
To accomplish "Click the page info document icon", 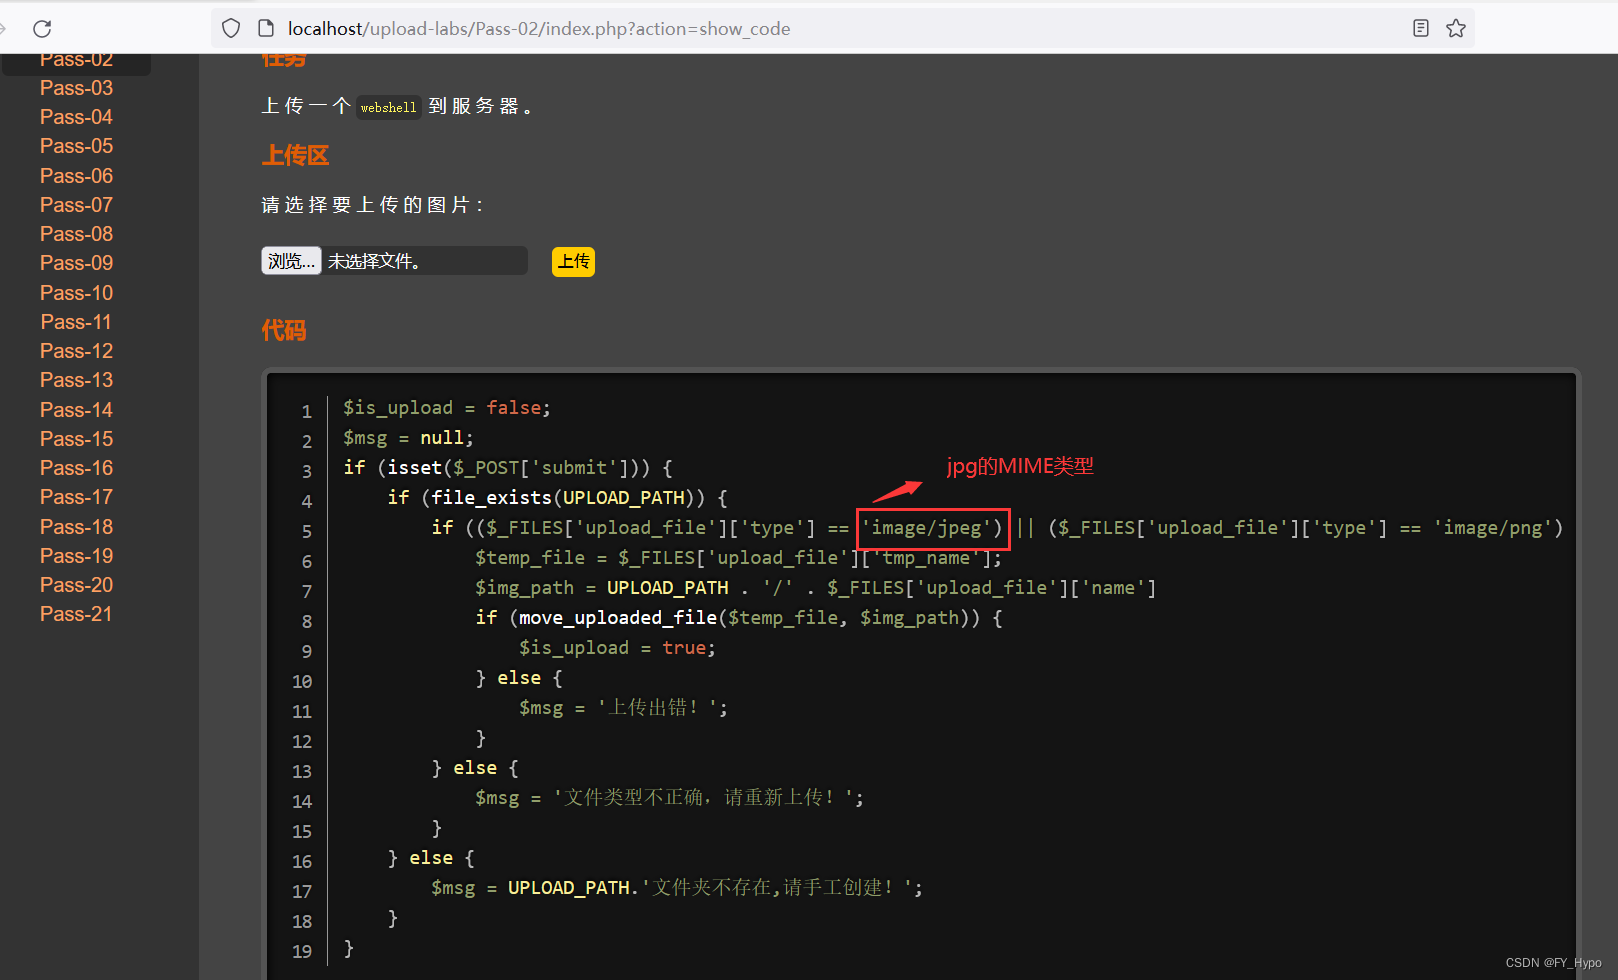I will [266, 29].
